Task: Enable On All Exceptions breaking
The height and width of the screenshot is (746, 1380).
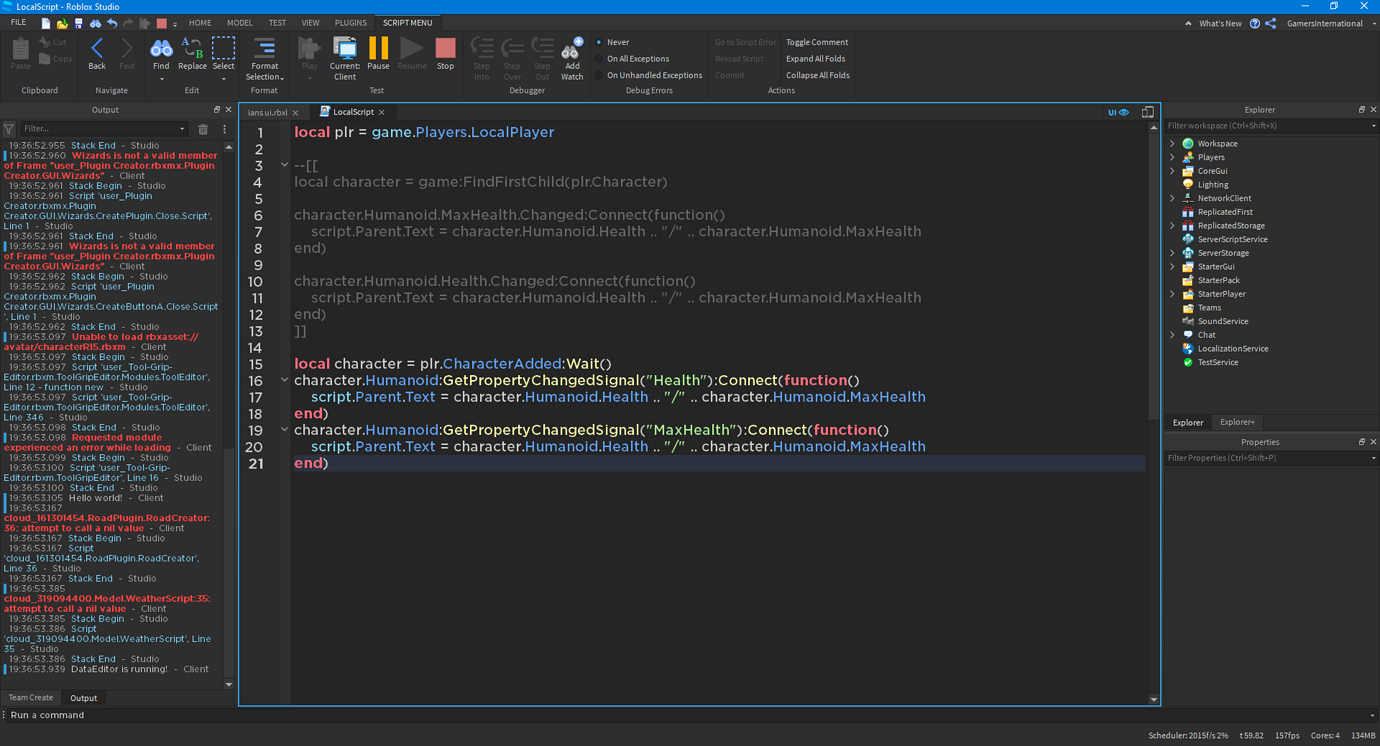Action: pyautogui.click(x=630, y=58)
